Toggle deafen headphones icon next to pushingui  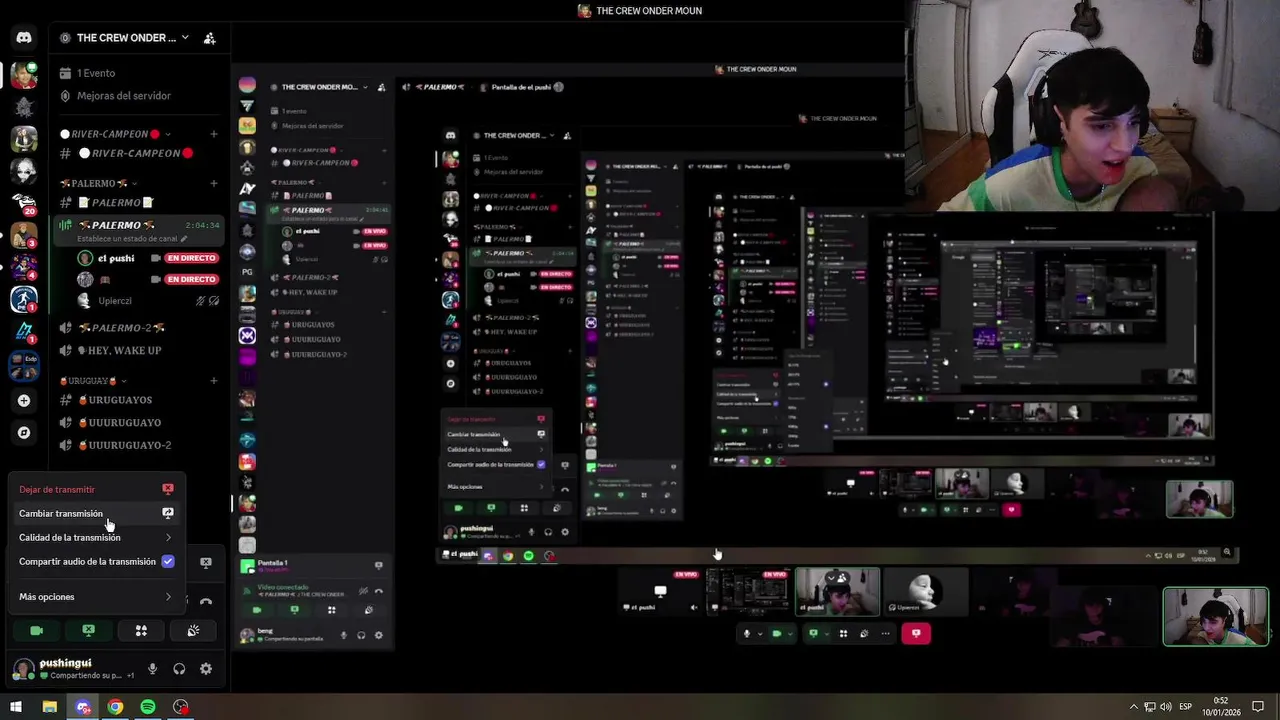[179, 669]
